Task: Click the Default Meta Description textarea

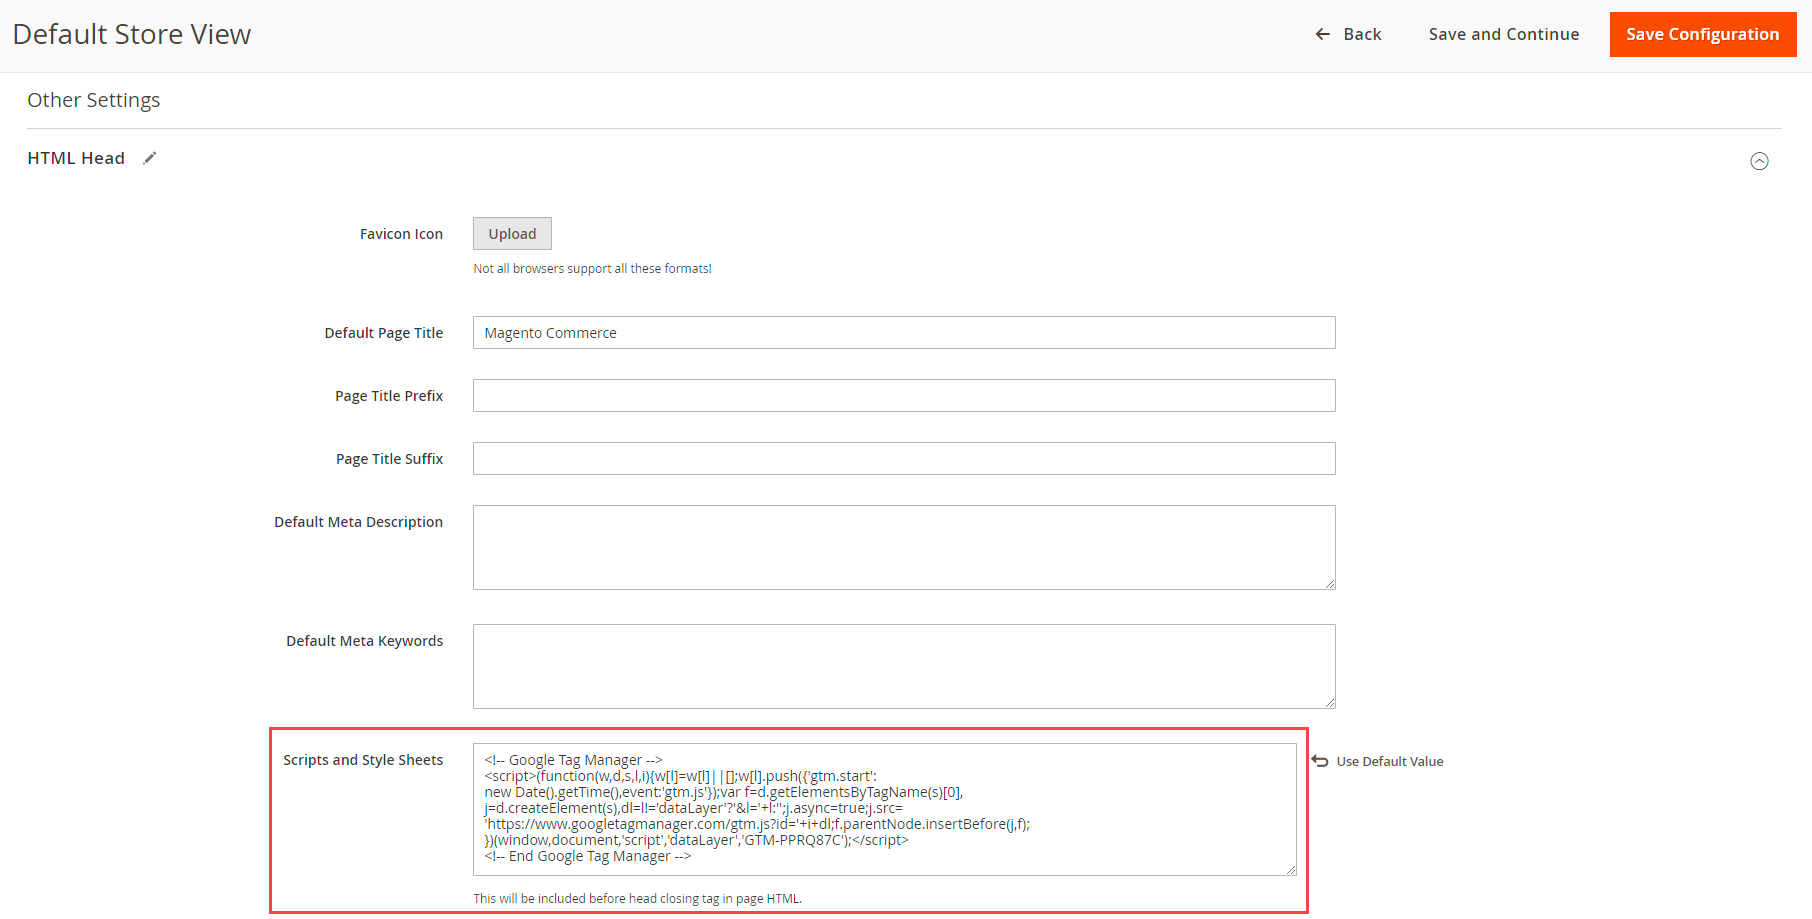Action: [x=904, y=547]
